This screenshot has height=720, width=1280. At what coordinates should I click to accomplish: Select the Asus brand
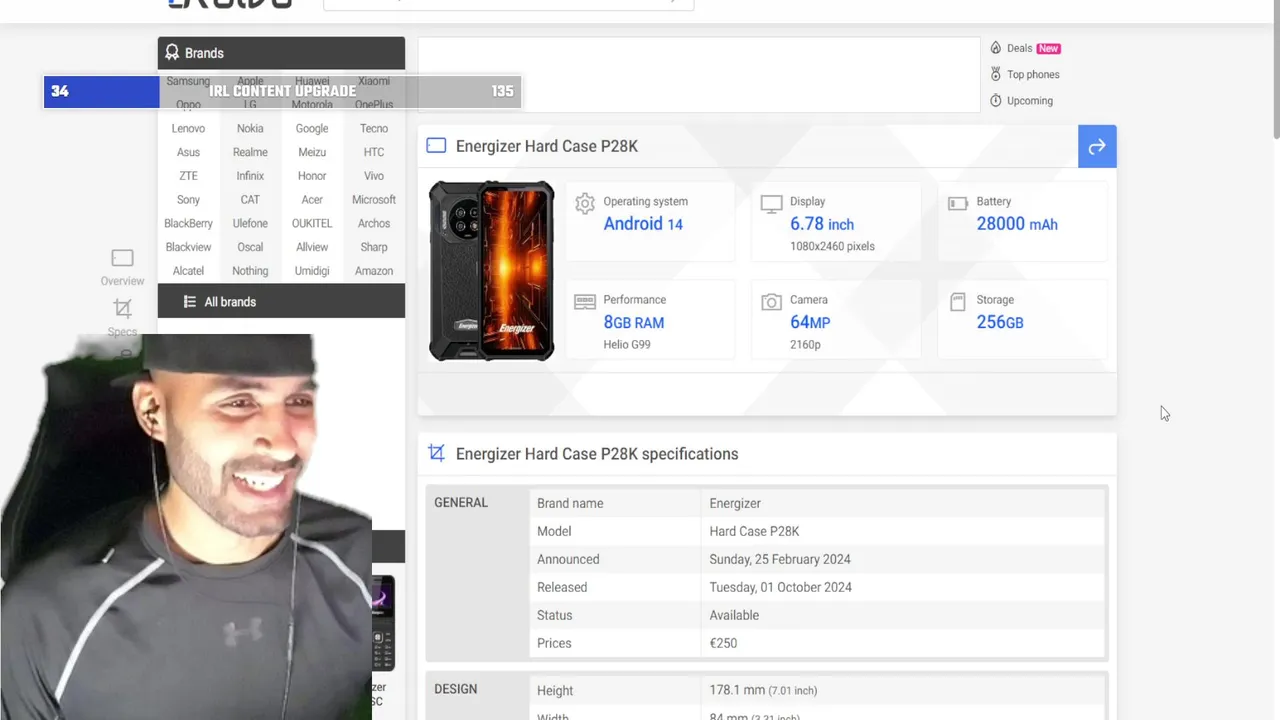pyautogui.click(x=188, y=152)
